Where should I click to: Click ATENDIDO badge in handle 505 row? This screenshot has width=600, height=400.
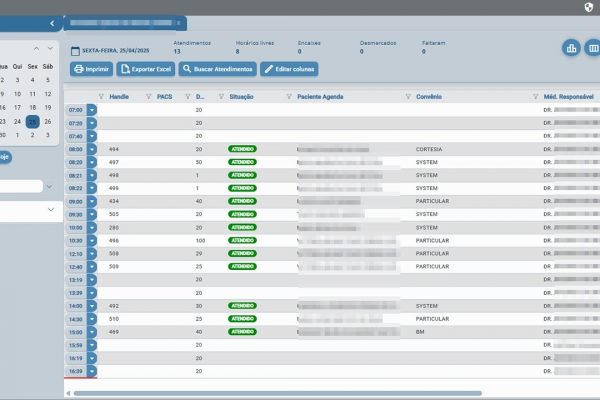pyautogui.click(x=242, y=214)
